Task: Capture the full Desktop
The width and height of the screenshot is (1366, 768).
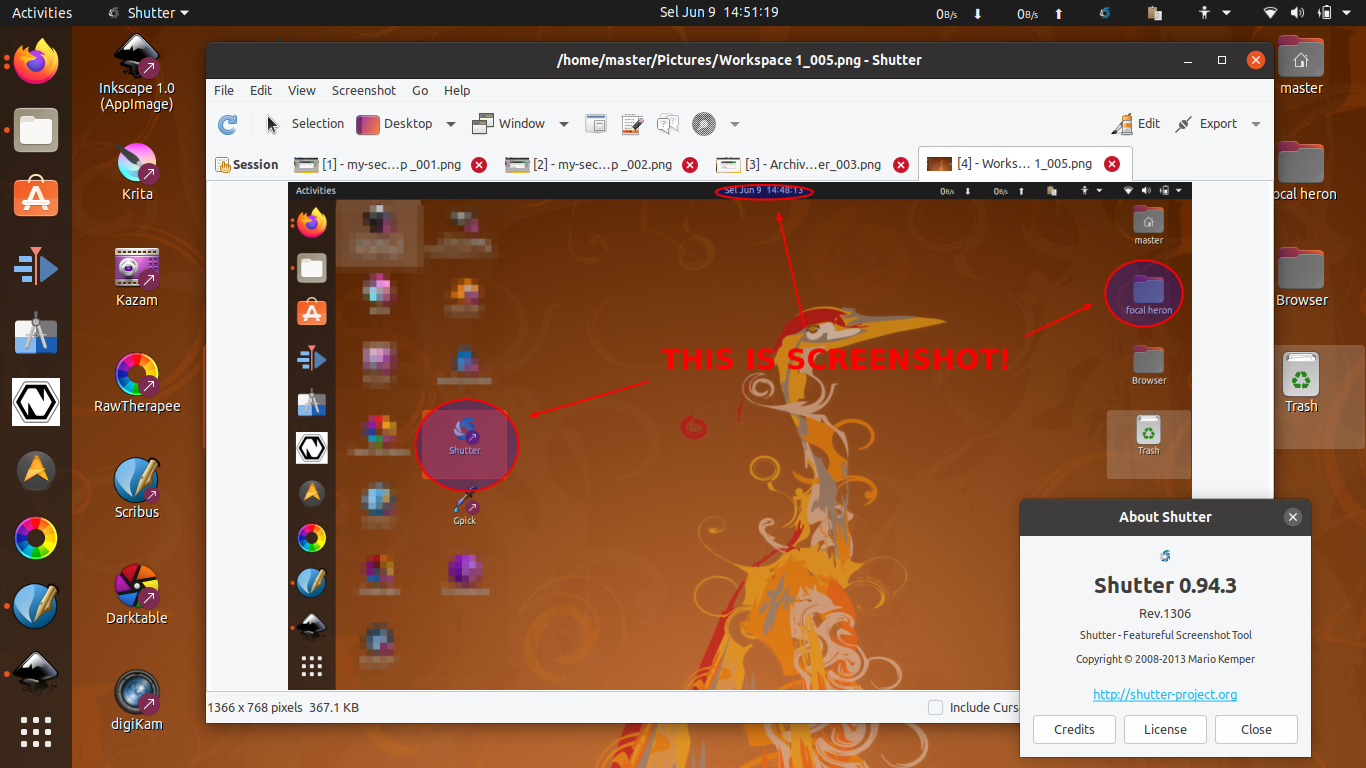Action: click(x=395, y=124)
